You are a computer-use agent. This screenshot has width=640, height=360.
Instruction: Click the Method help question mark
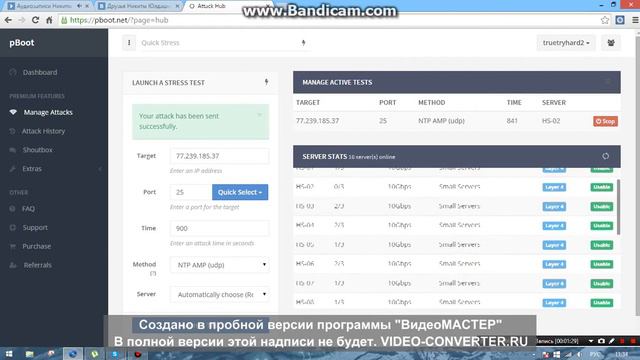(x=153, y=273)
